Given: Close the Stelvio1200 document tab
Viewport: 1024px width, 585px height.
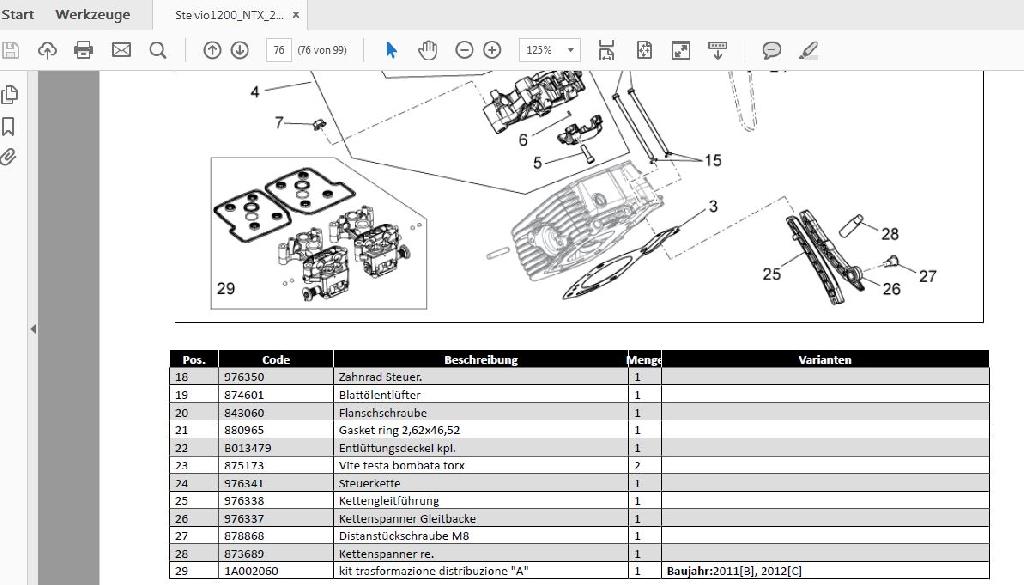Looking at the screenshot, I should [297, 14].
